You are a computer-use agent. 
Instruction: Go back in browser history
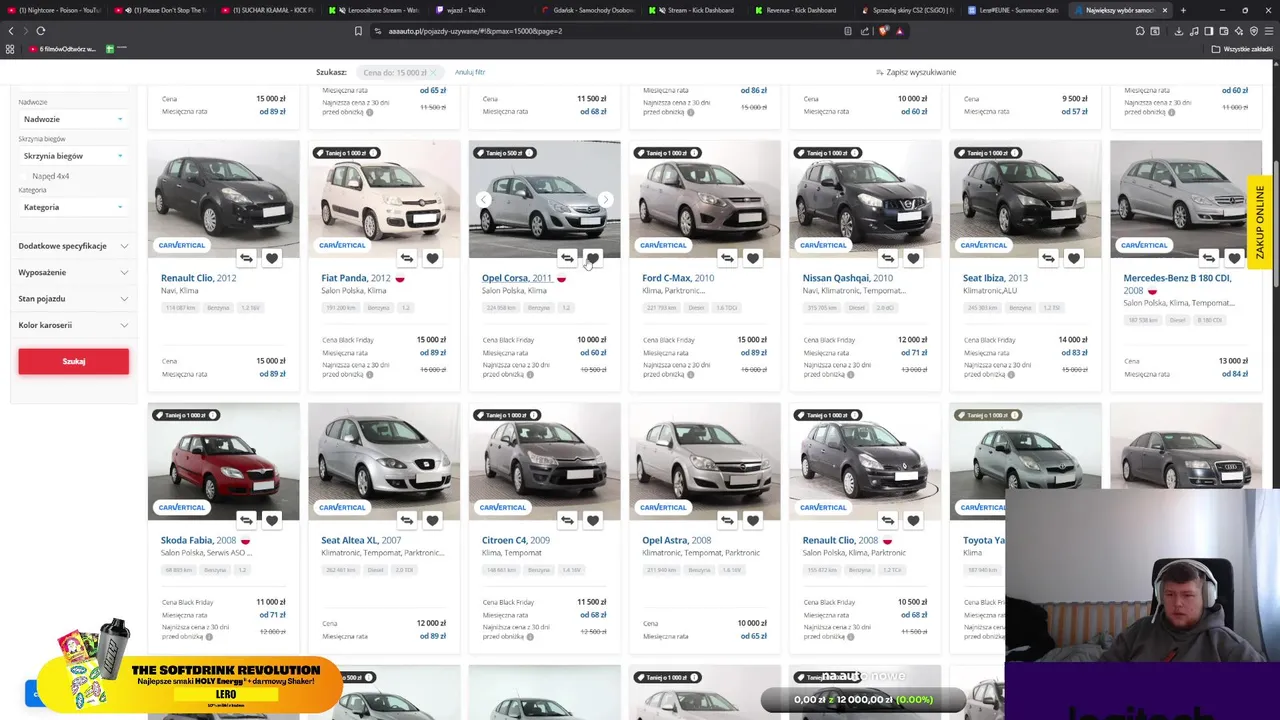pos(11,31)
